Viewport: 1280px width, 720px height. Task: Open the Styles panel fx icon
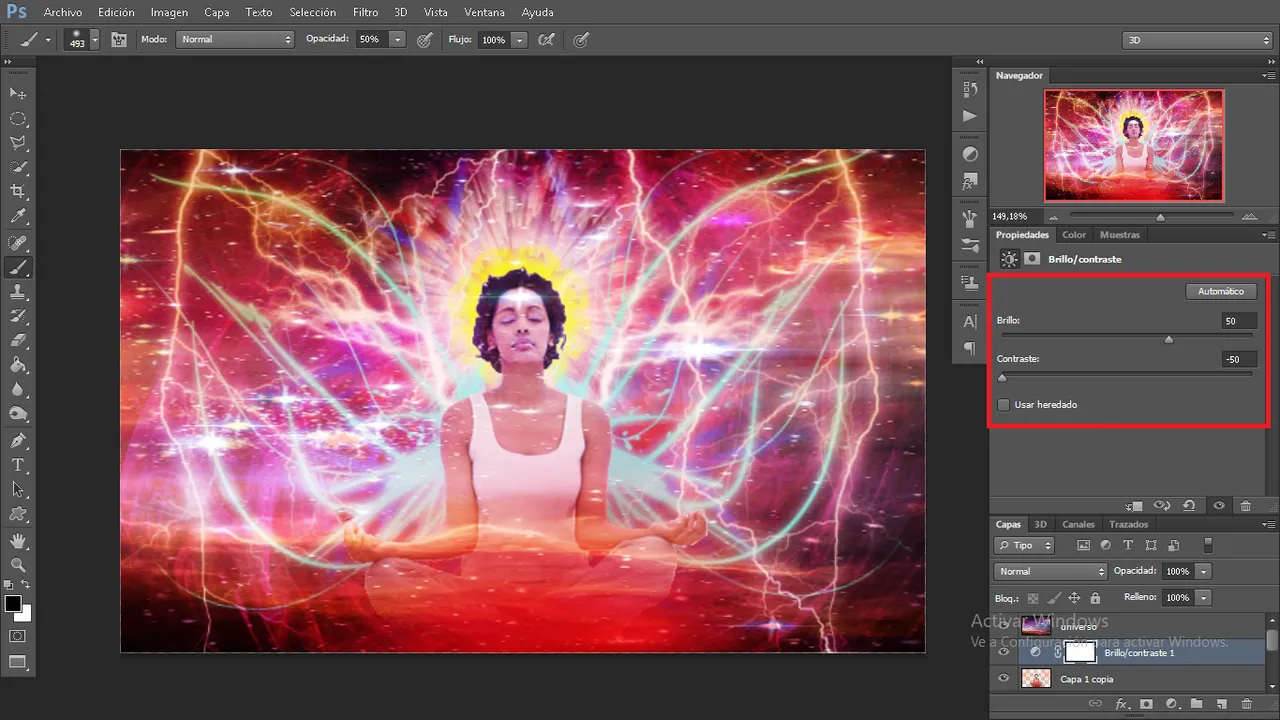click(x=970, y=182)
